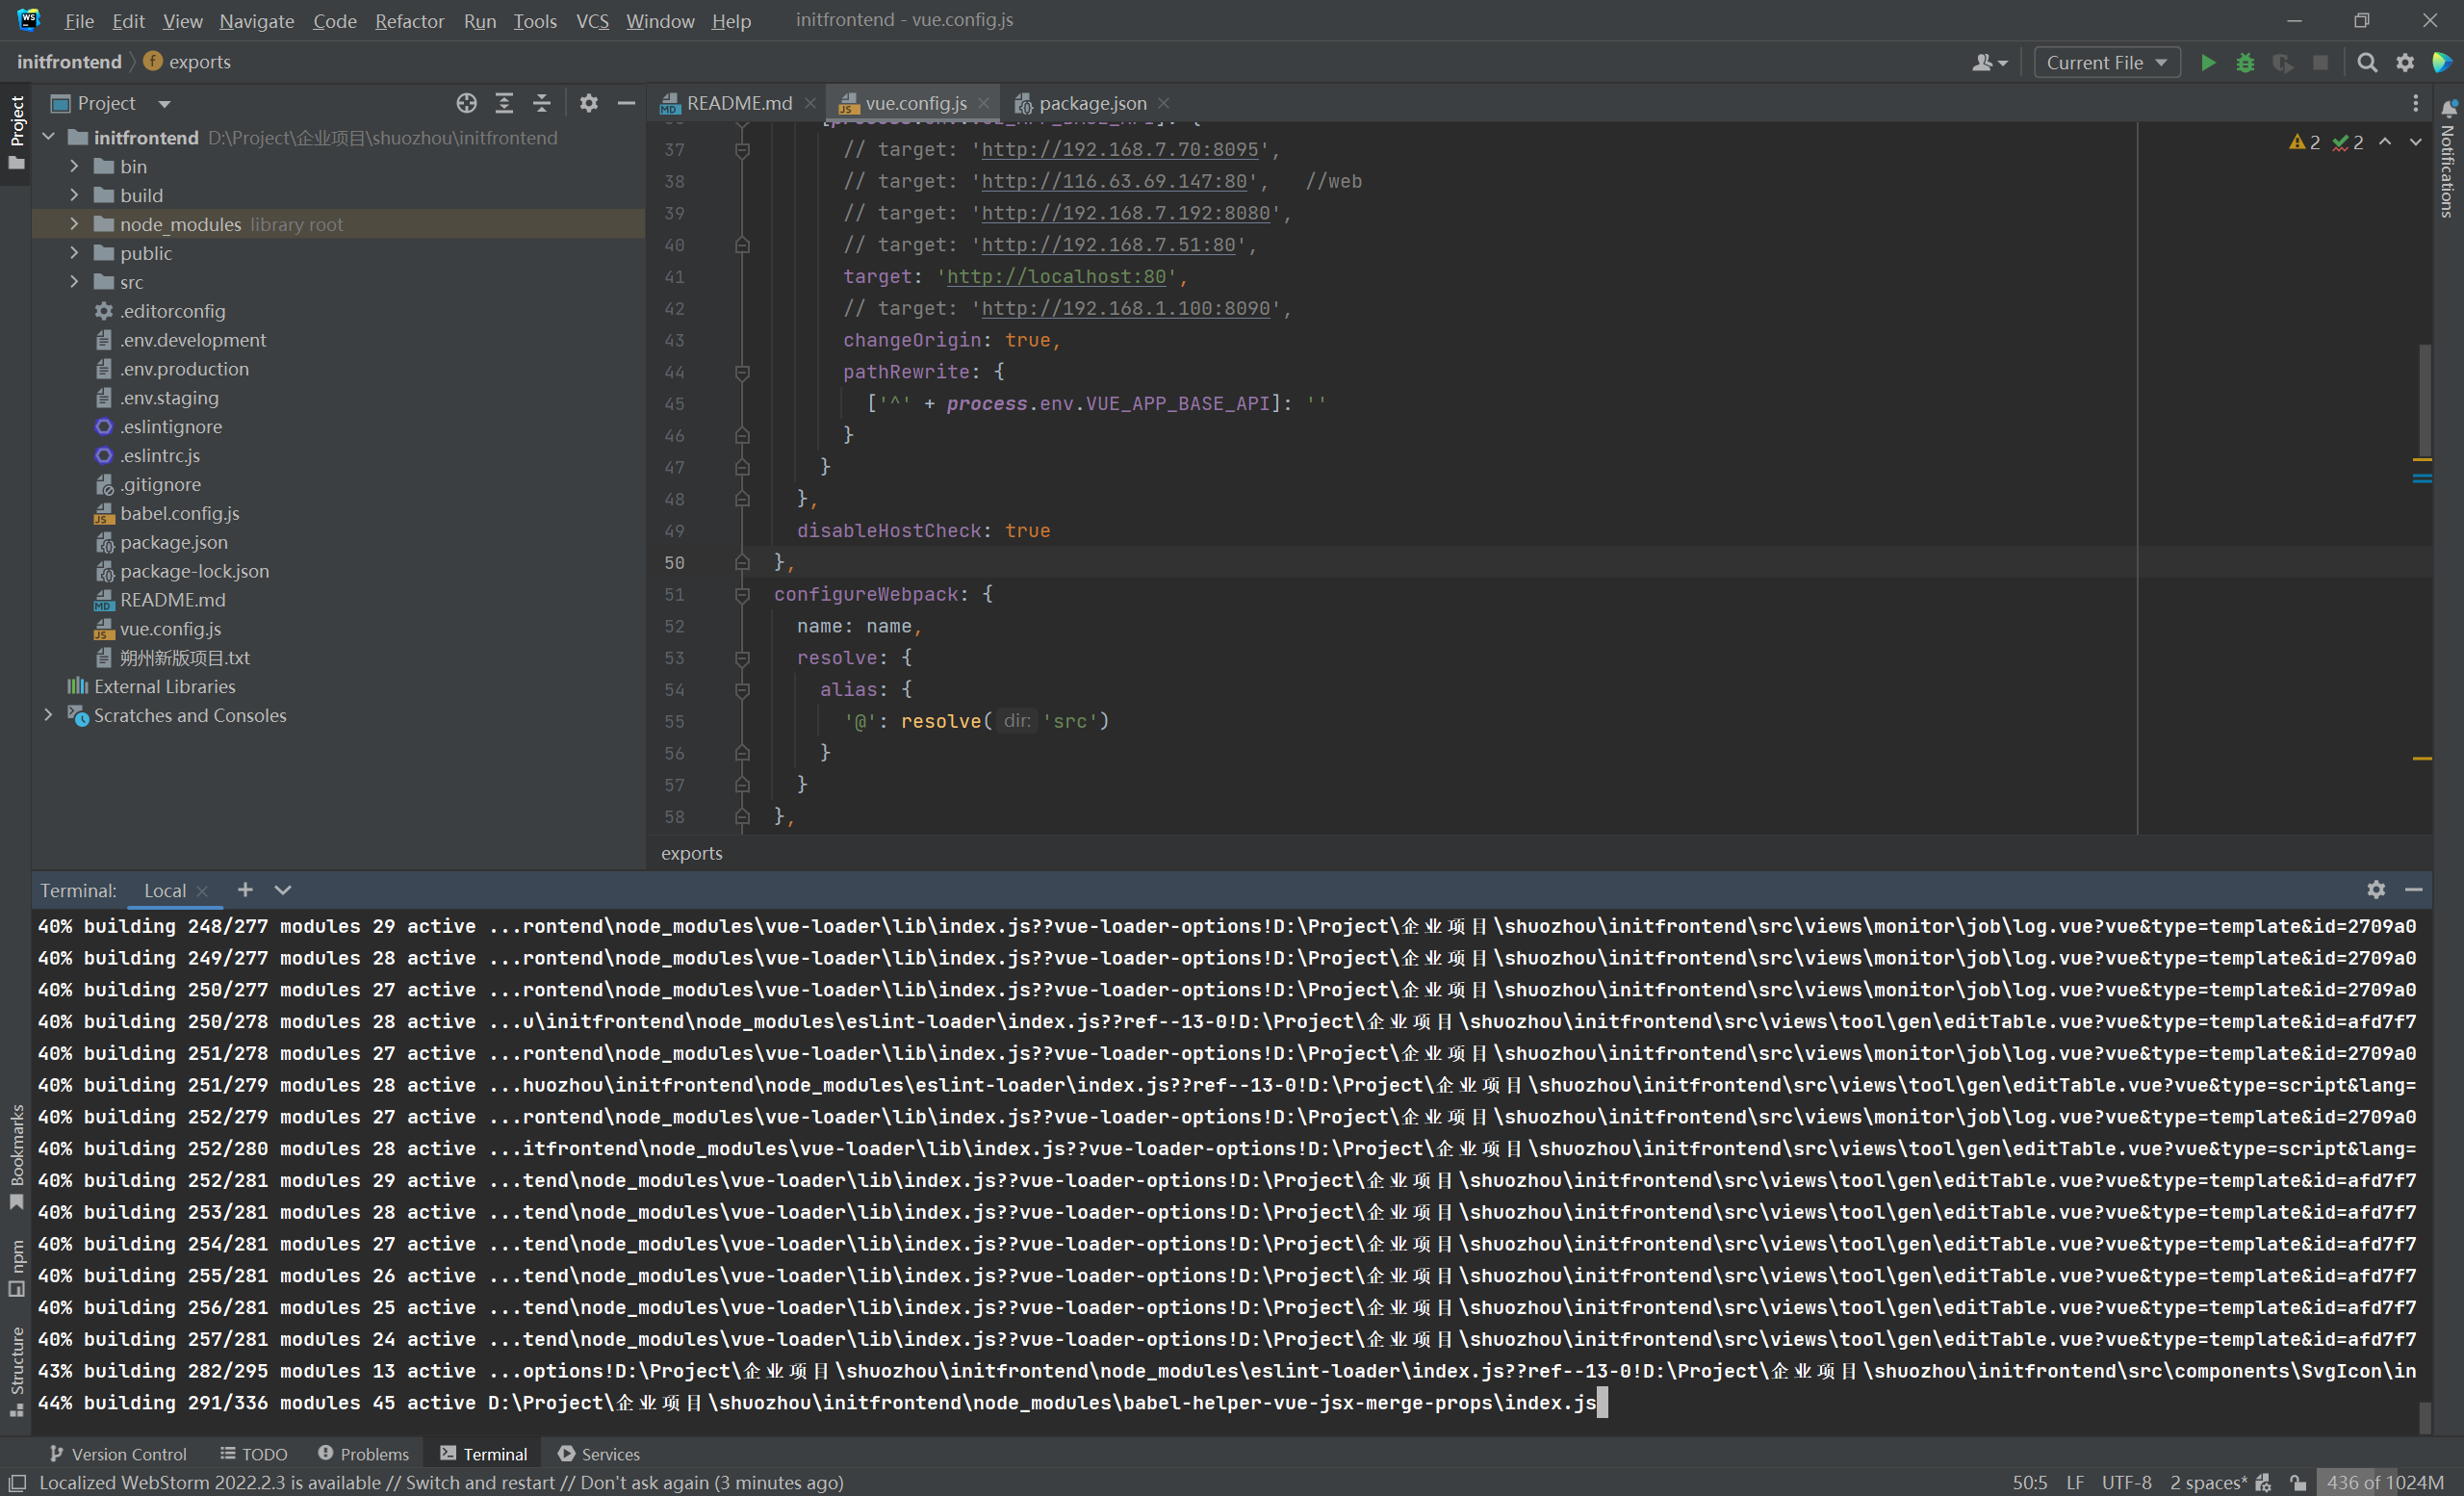Toggle tool window quick access icon bottom-left

[17, 1482]
